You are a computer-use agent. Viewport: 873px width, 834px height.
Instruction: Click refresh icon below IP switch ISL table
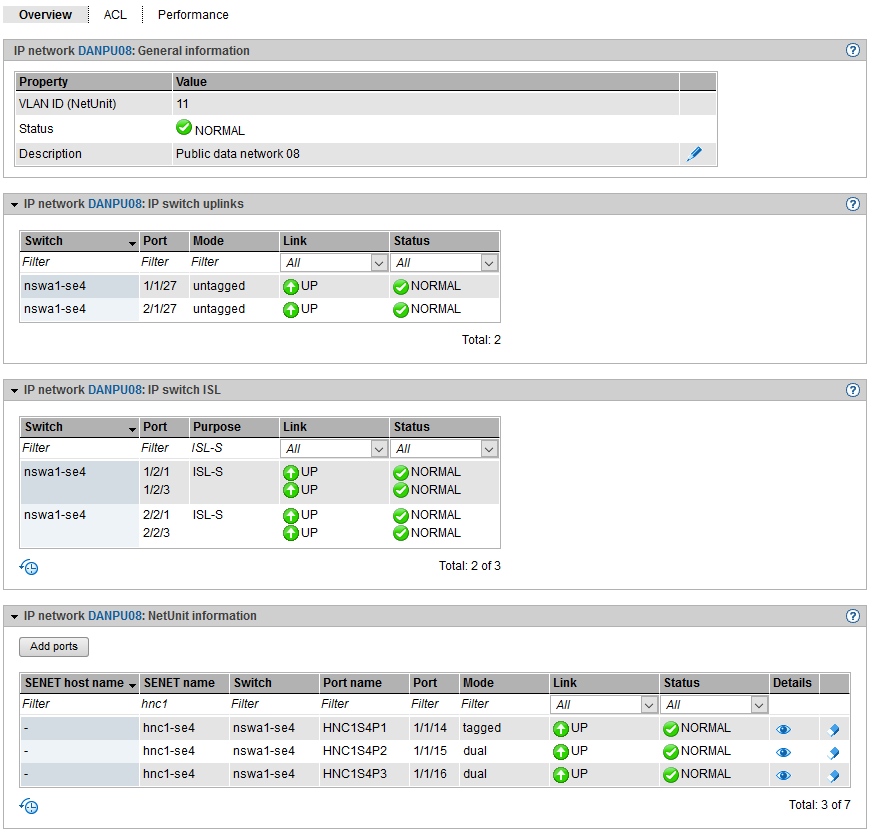point(29,567)
